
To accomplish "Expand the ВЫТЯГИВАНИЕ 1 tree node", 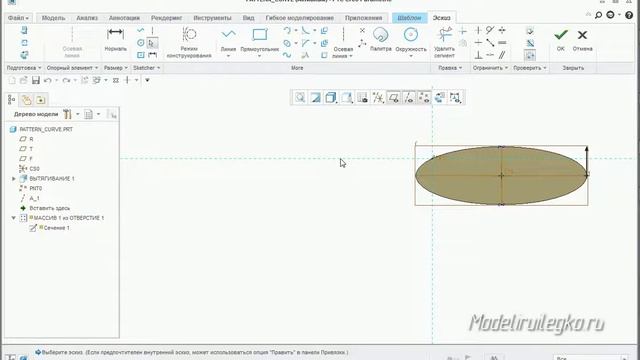I will [14, 179].
